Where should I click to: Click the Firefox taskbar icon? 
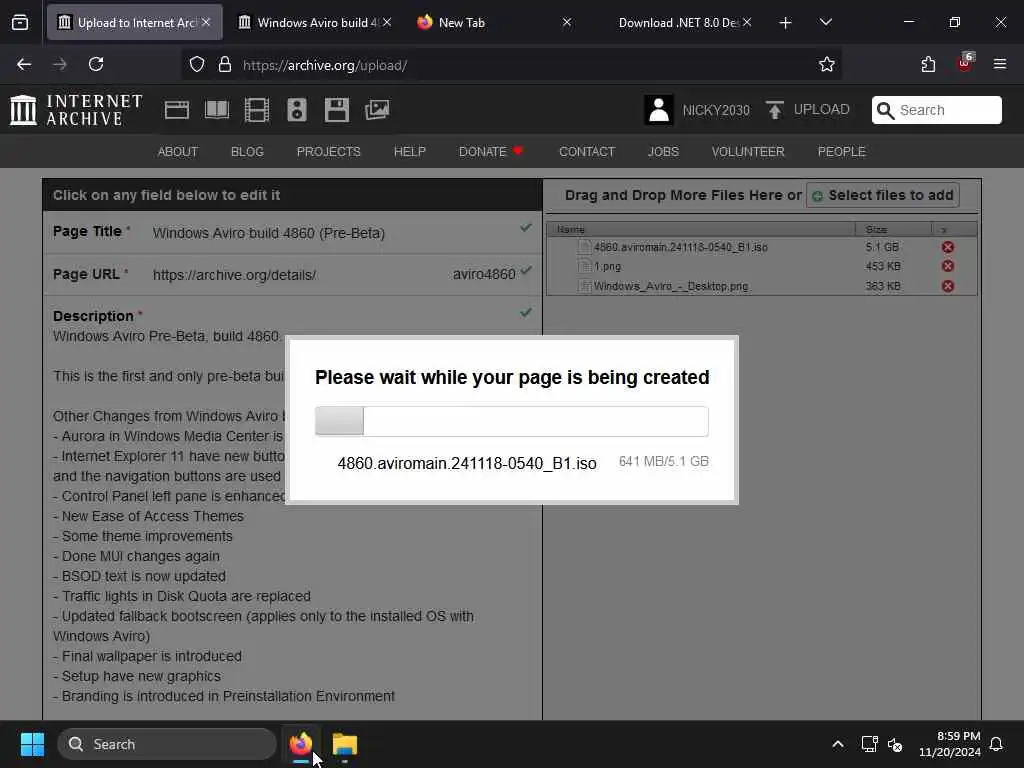(x=301, y=744)
